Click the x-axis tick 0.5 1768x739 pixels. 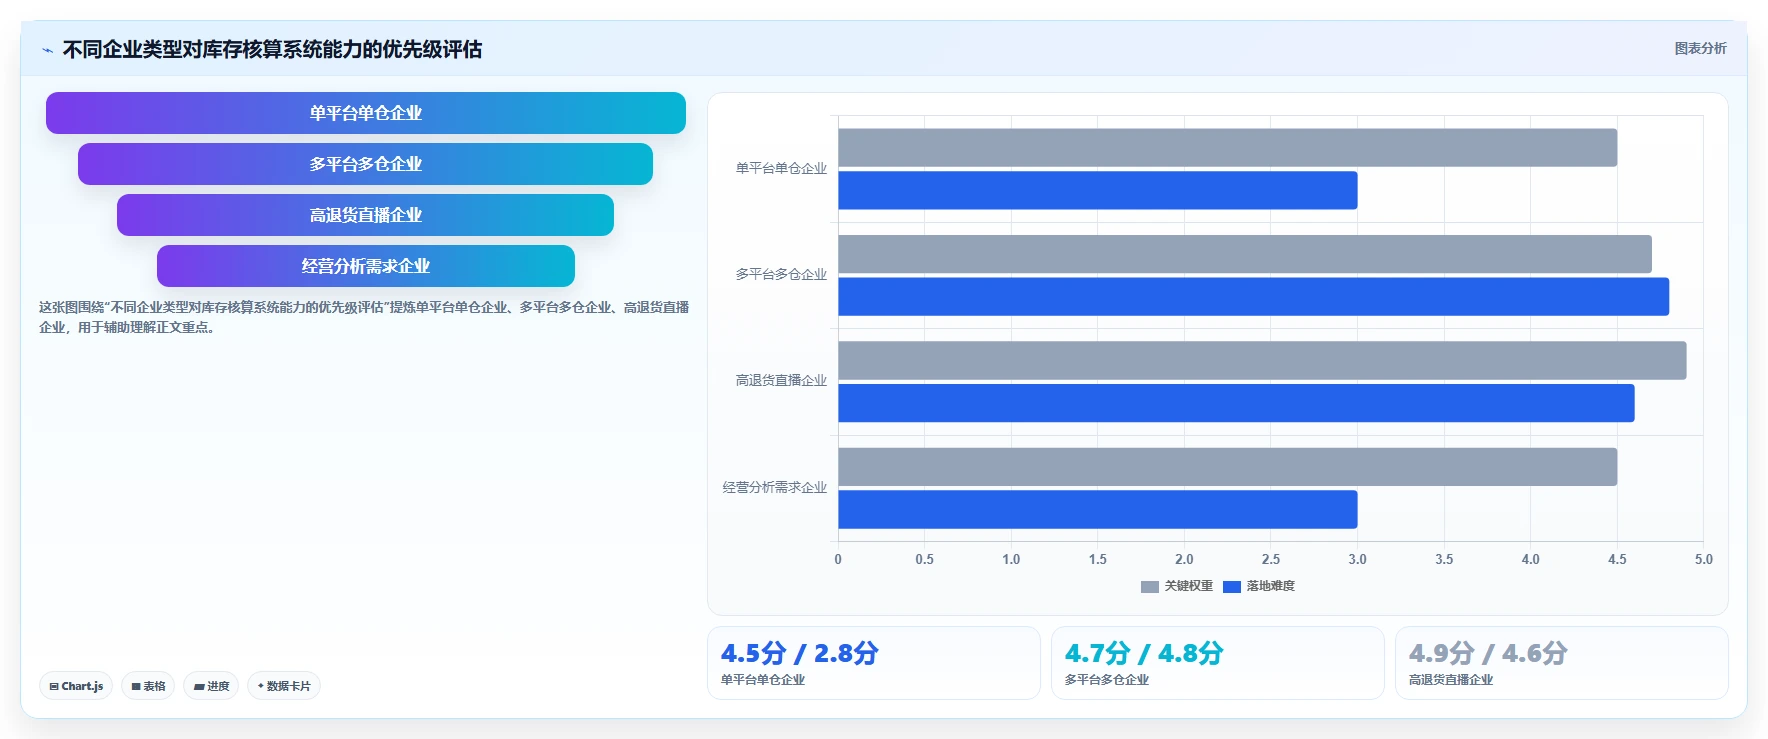(x=924, y=560)
